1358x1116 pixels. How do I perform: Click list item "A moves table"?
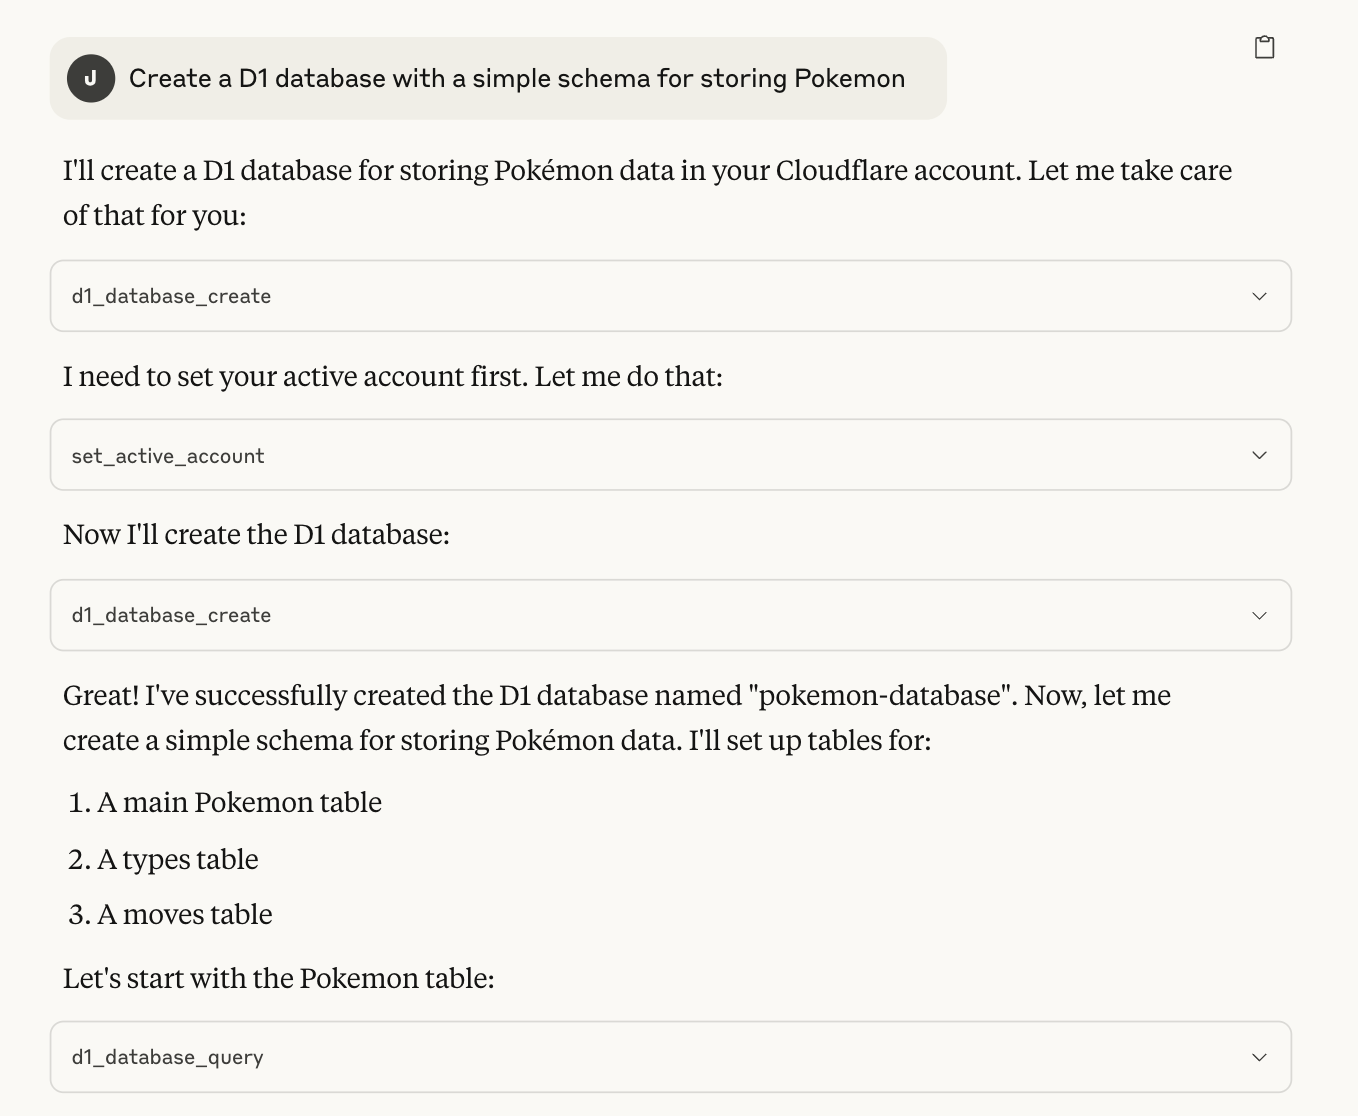[x=185, y=914]
